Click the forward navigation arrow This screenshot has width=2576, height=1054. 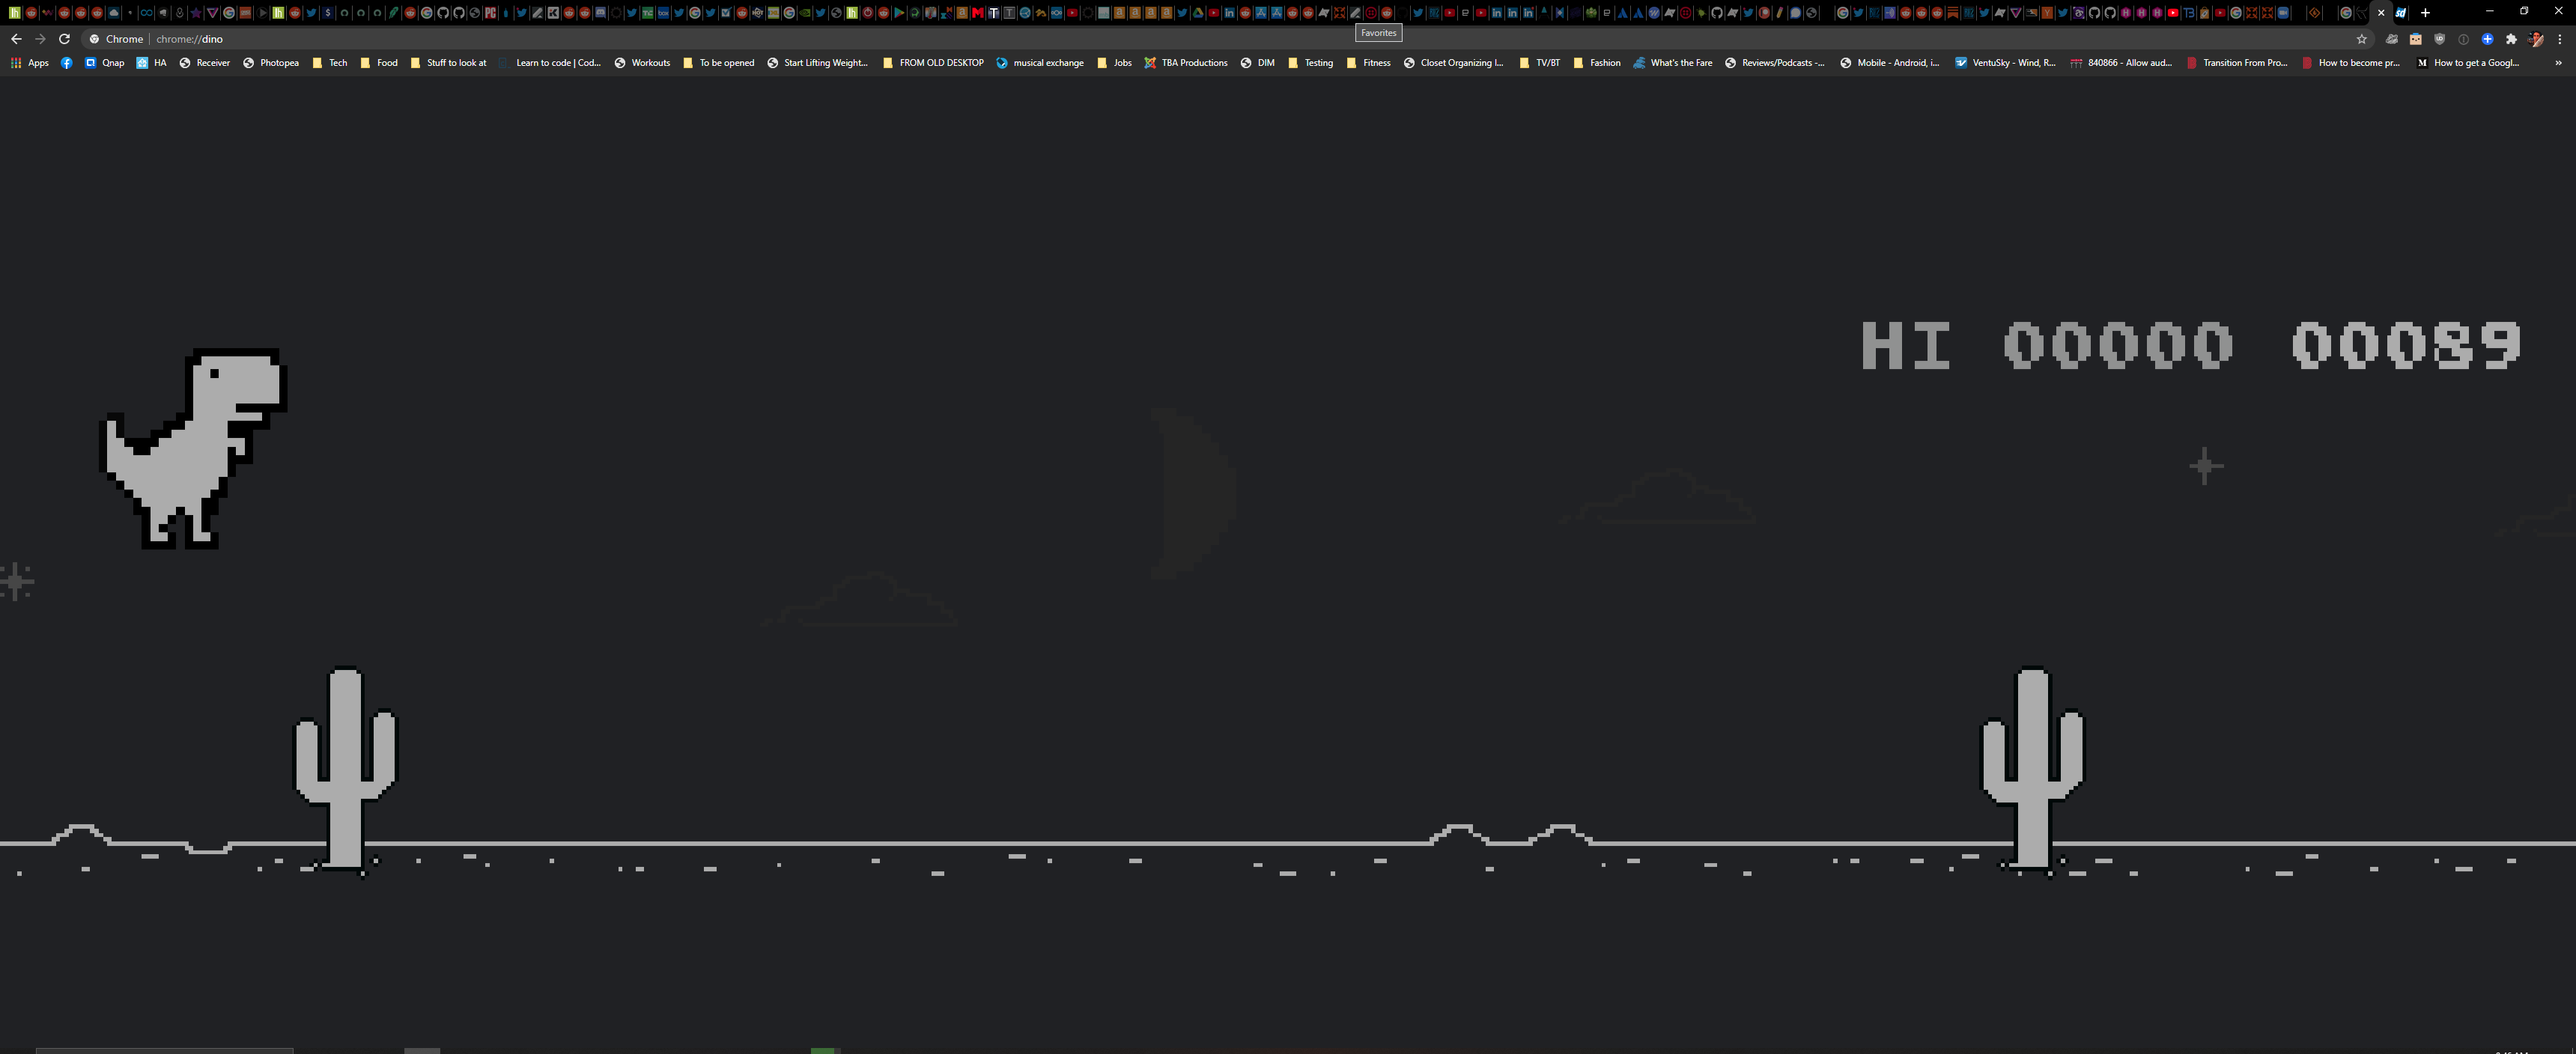coord(40,39)
